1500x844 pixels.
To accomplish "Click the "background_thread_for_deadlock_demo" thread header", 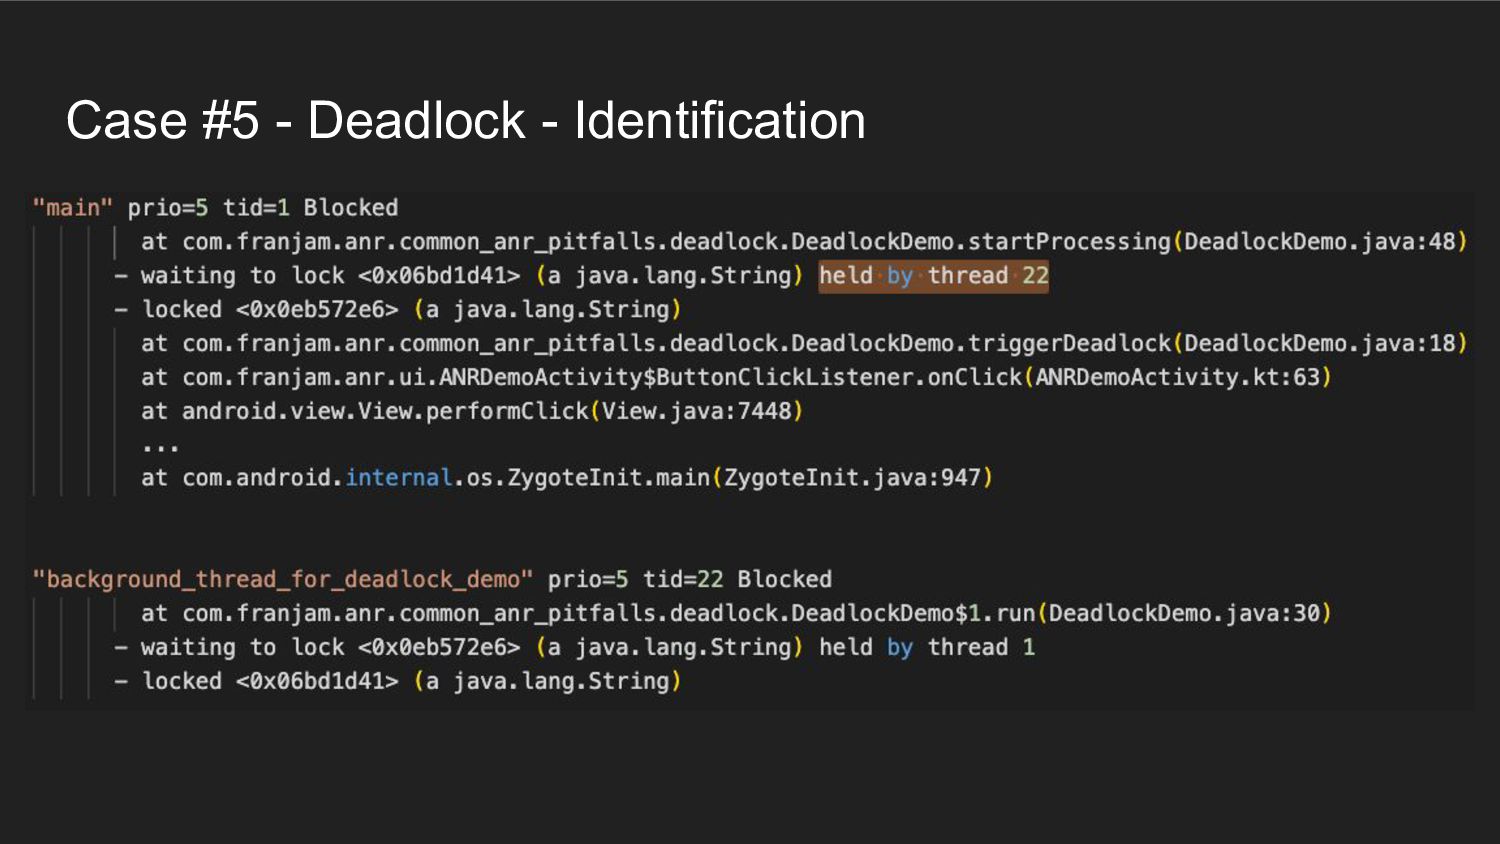I will 432,580.
